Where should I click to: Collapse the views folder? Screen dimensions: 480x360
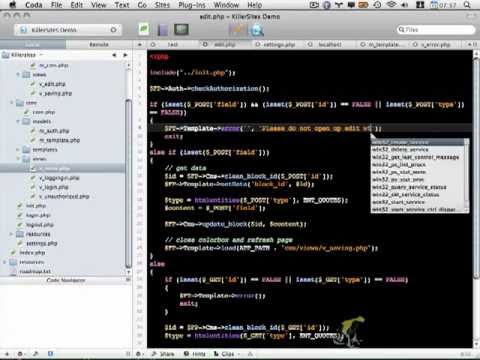pyautogui.click(x=18, y=75)
